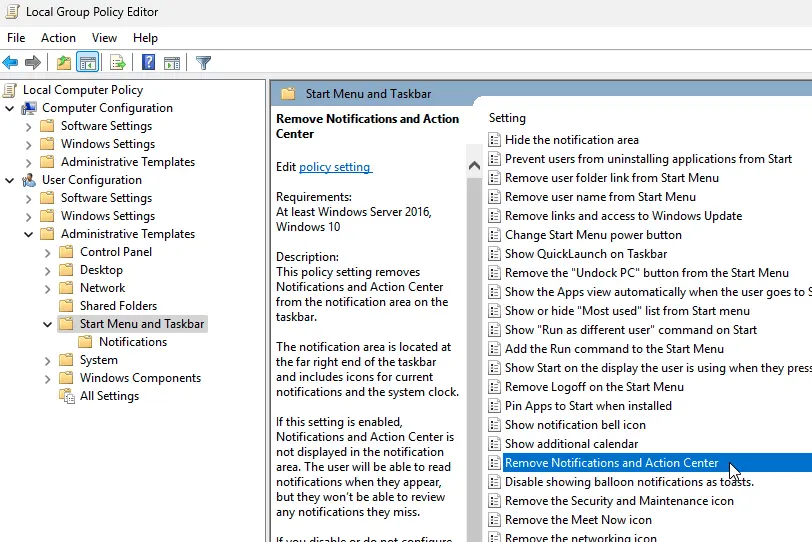Expand the Control Panel tree node
The width and height of the screenshot is (812, 542).
click(48, 252)
